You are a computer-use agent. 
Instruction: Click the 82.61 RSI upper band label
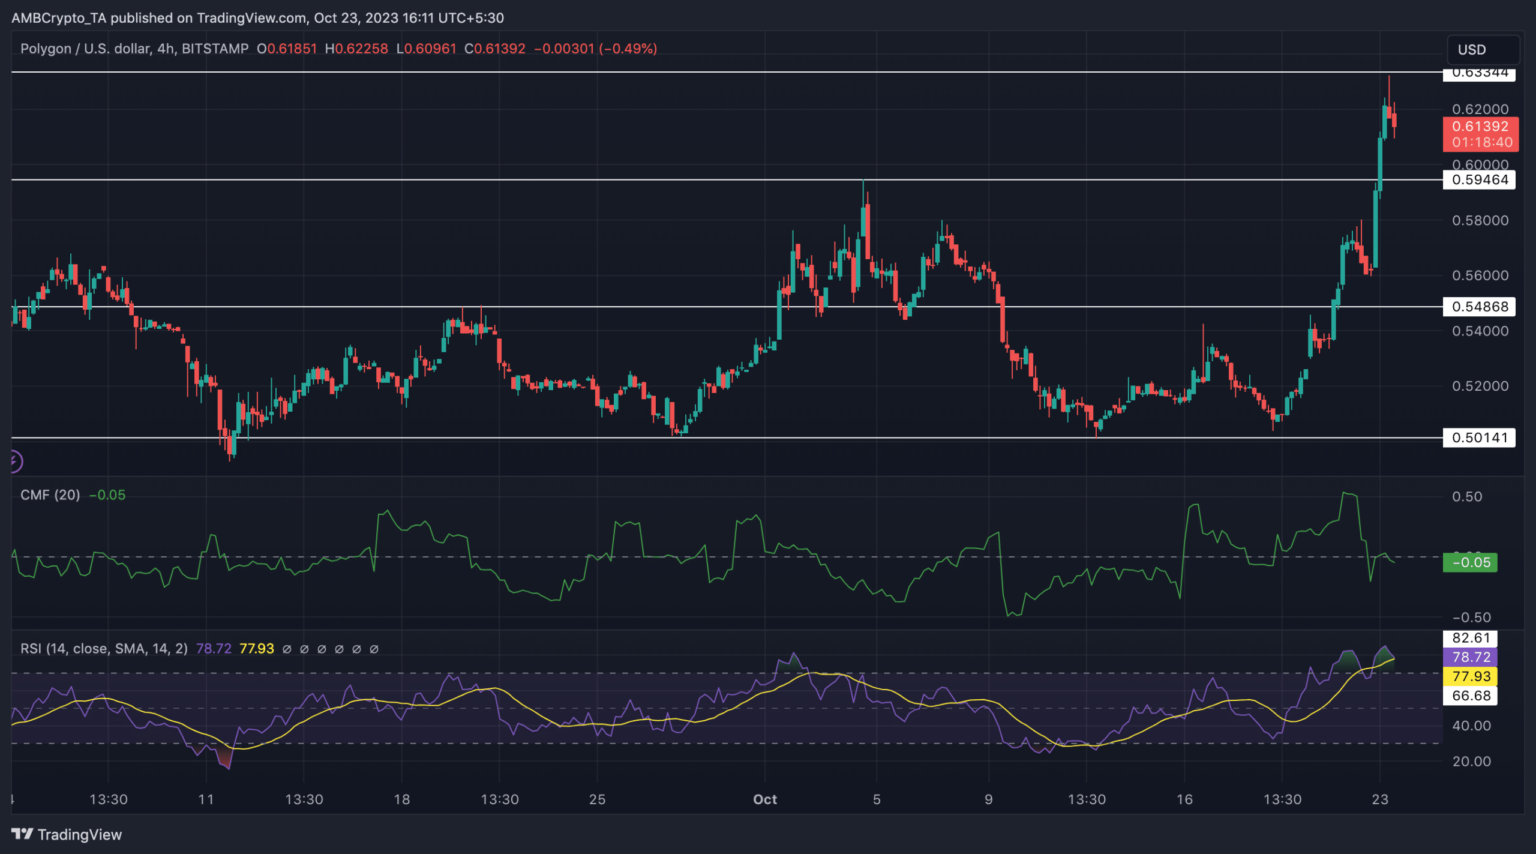click(1471, 638)
